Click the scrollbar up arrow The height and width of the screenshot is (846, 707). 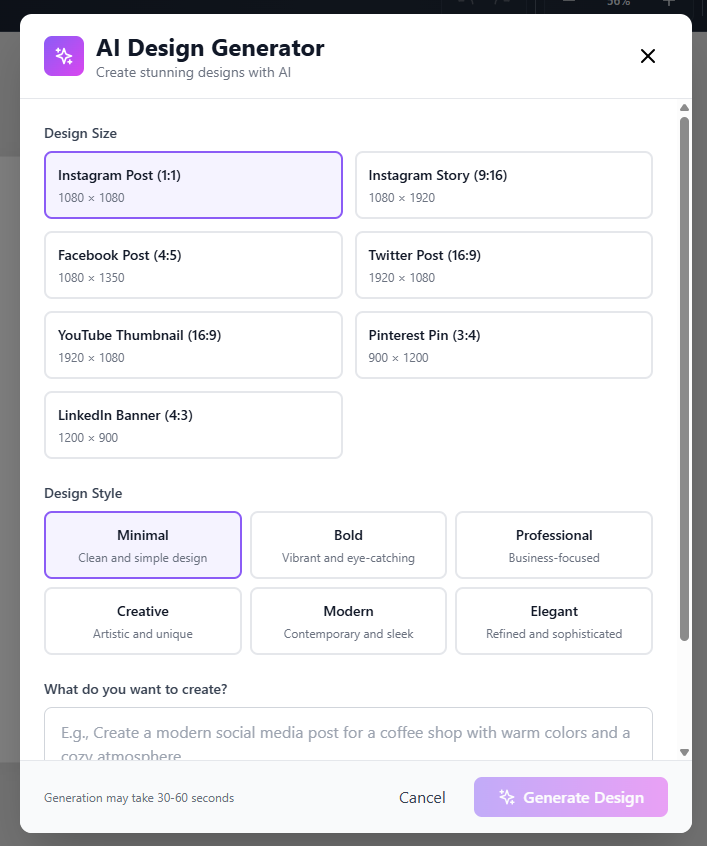[x=684, y=108]
